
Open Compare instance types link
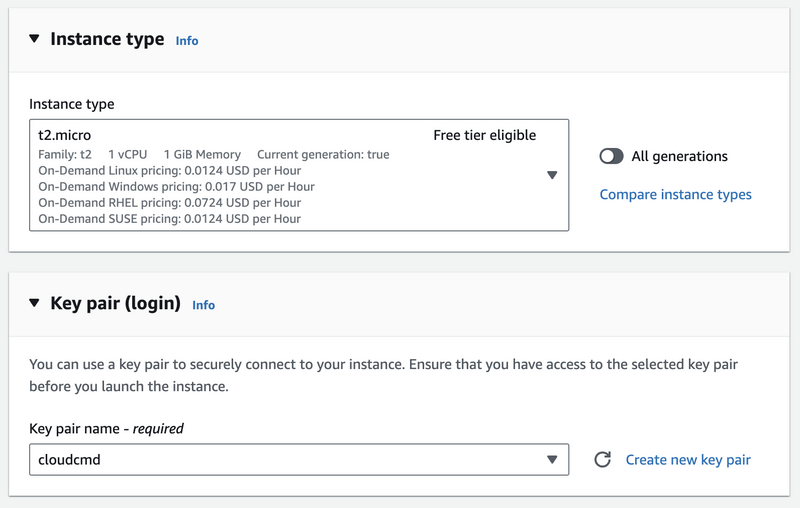pos(676,194)
